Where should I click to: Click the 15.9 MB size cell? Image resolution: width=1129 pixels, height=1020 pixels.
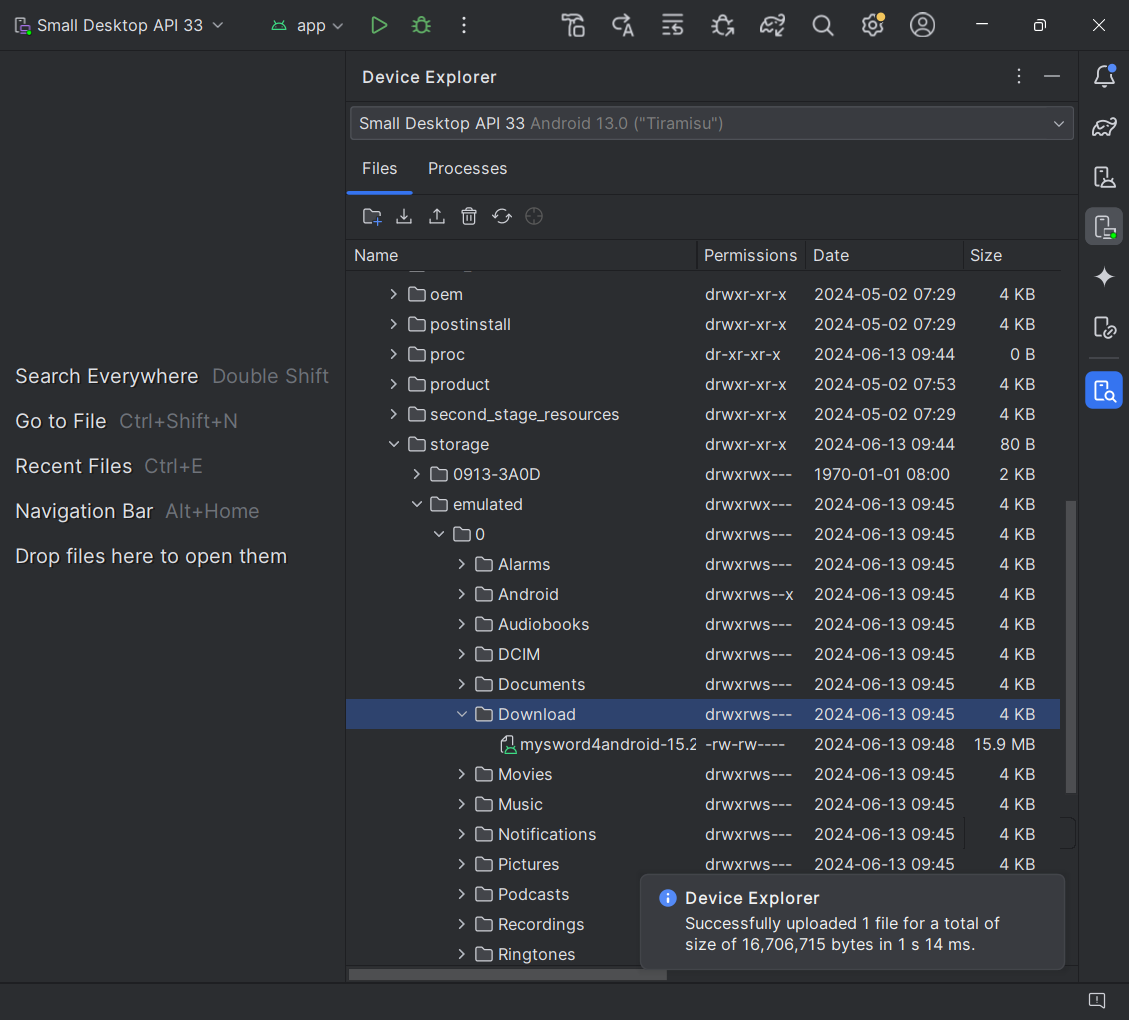pyautogui.click(x=1004, y=744)
